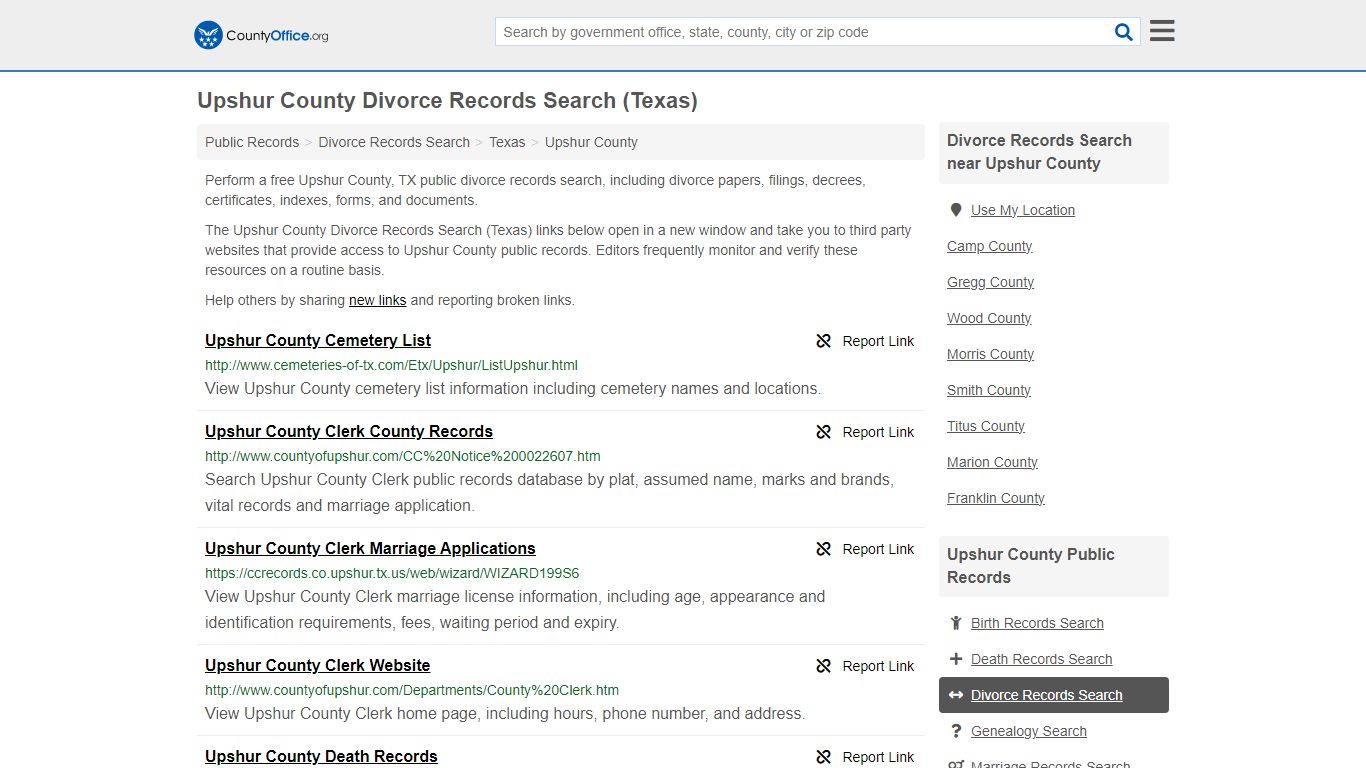Click the person icon beside Birth Records Search
The height and width of the screenshot is (768, 1366).
pyautogui.click(x=956, y=623)
